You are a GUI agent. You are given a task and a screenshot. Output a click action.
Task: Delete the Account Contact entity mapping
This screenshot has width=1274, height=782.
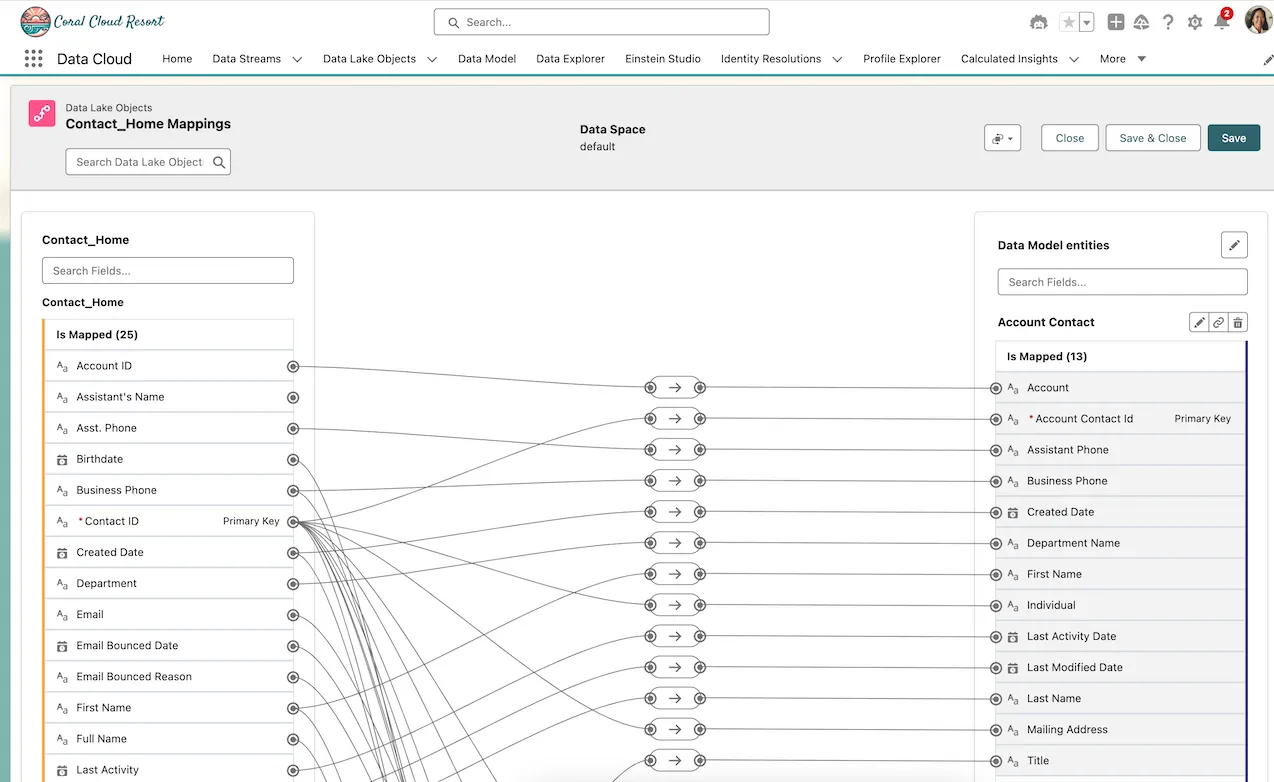tap(1238, 322)
